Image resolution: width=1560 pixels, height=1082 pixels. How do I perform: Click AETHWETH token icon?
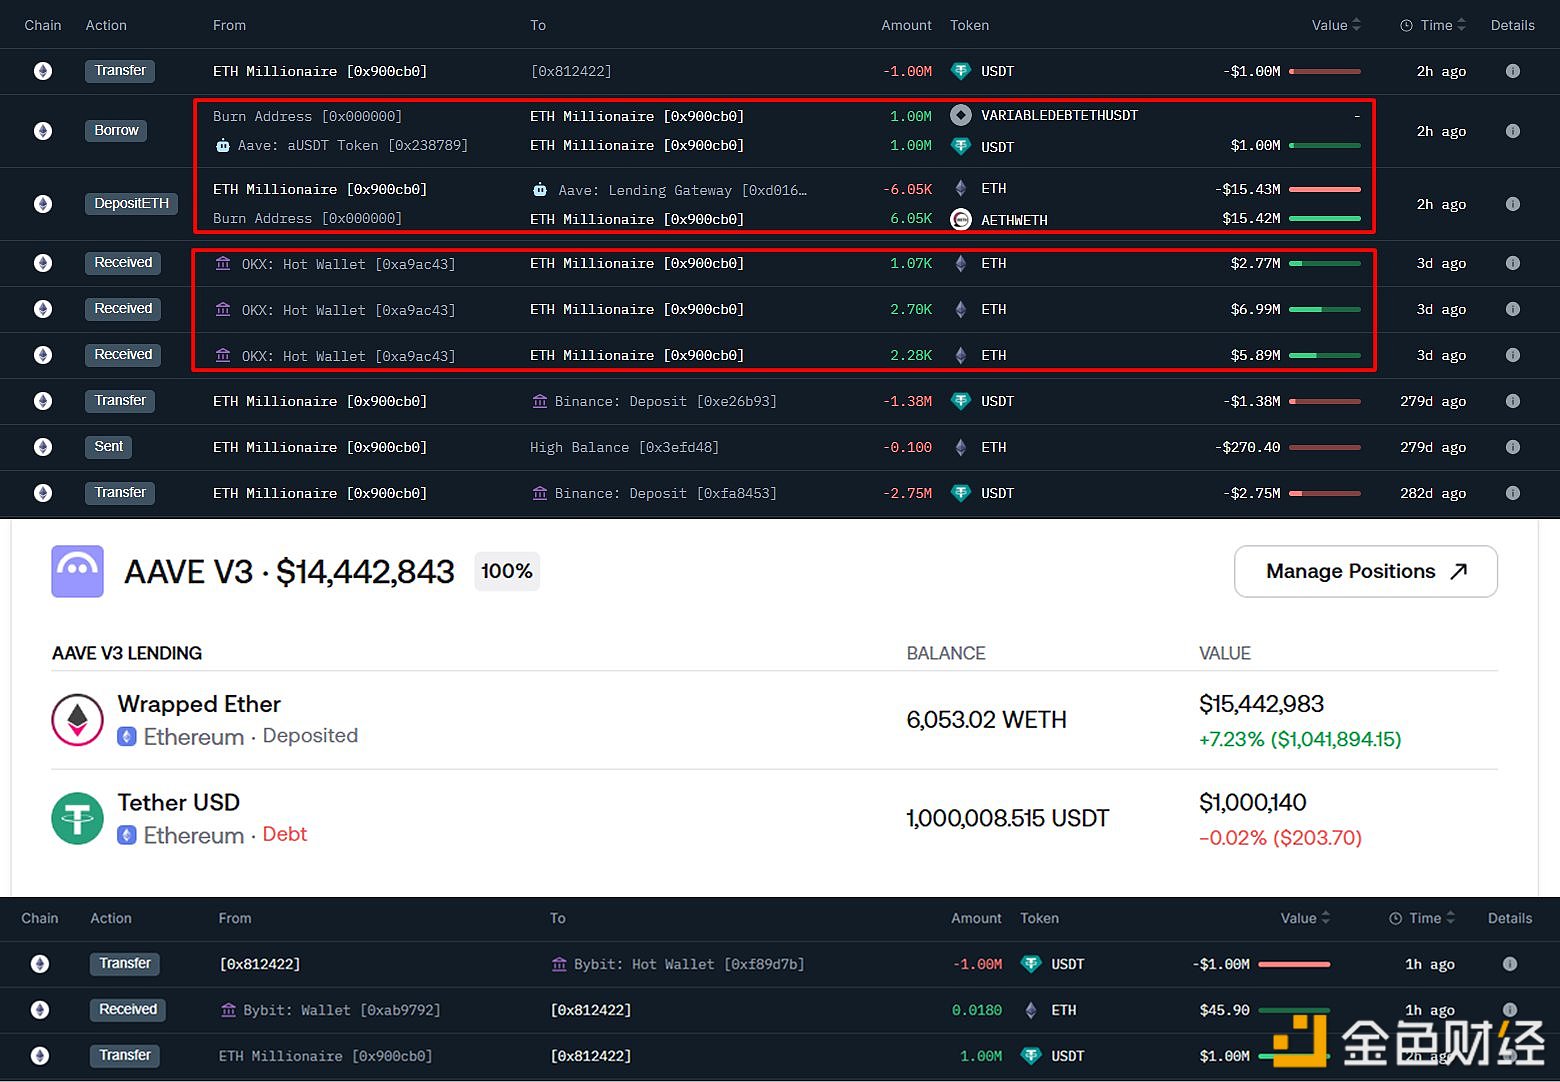[x=960, y=219]
